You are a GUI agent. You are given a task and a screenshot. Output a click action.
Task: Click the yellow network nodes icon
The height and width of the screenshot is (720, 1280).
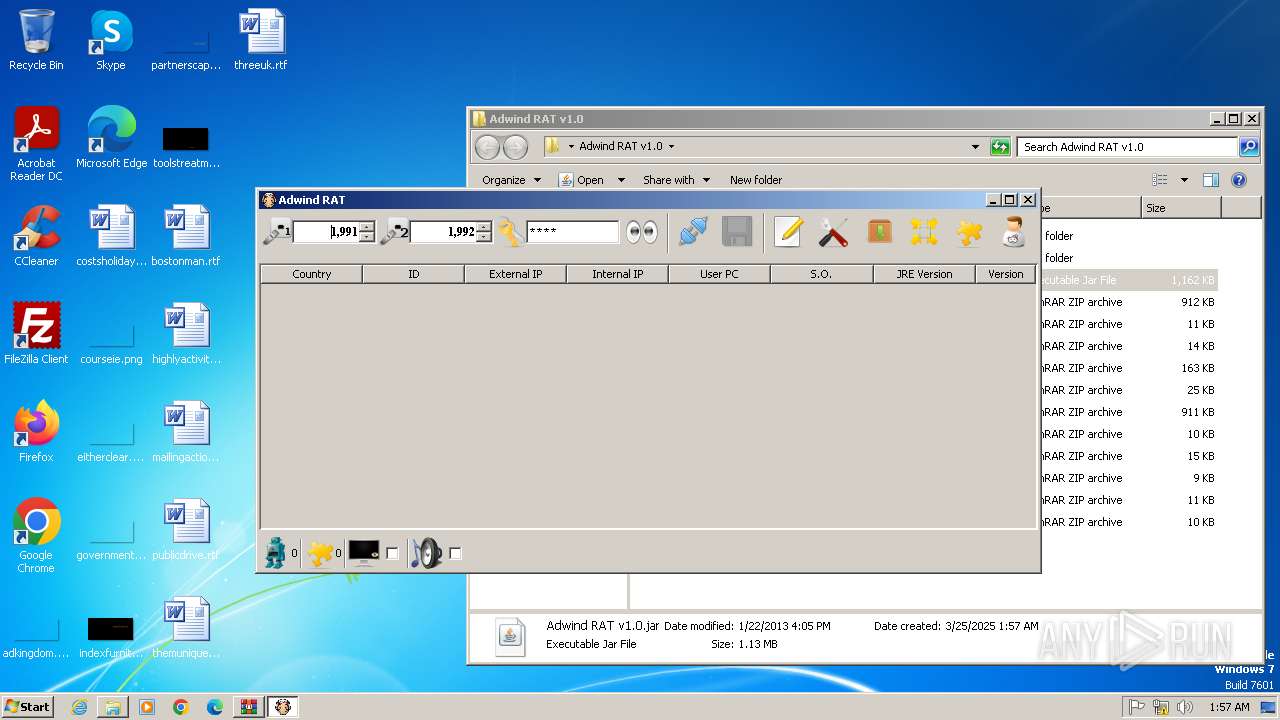pos(924,232)
